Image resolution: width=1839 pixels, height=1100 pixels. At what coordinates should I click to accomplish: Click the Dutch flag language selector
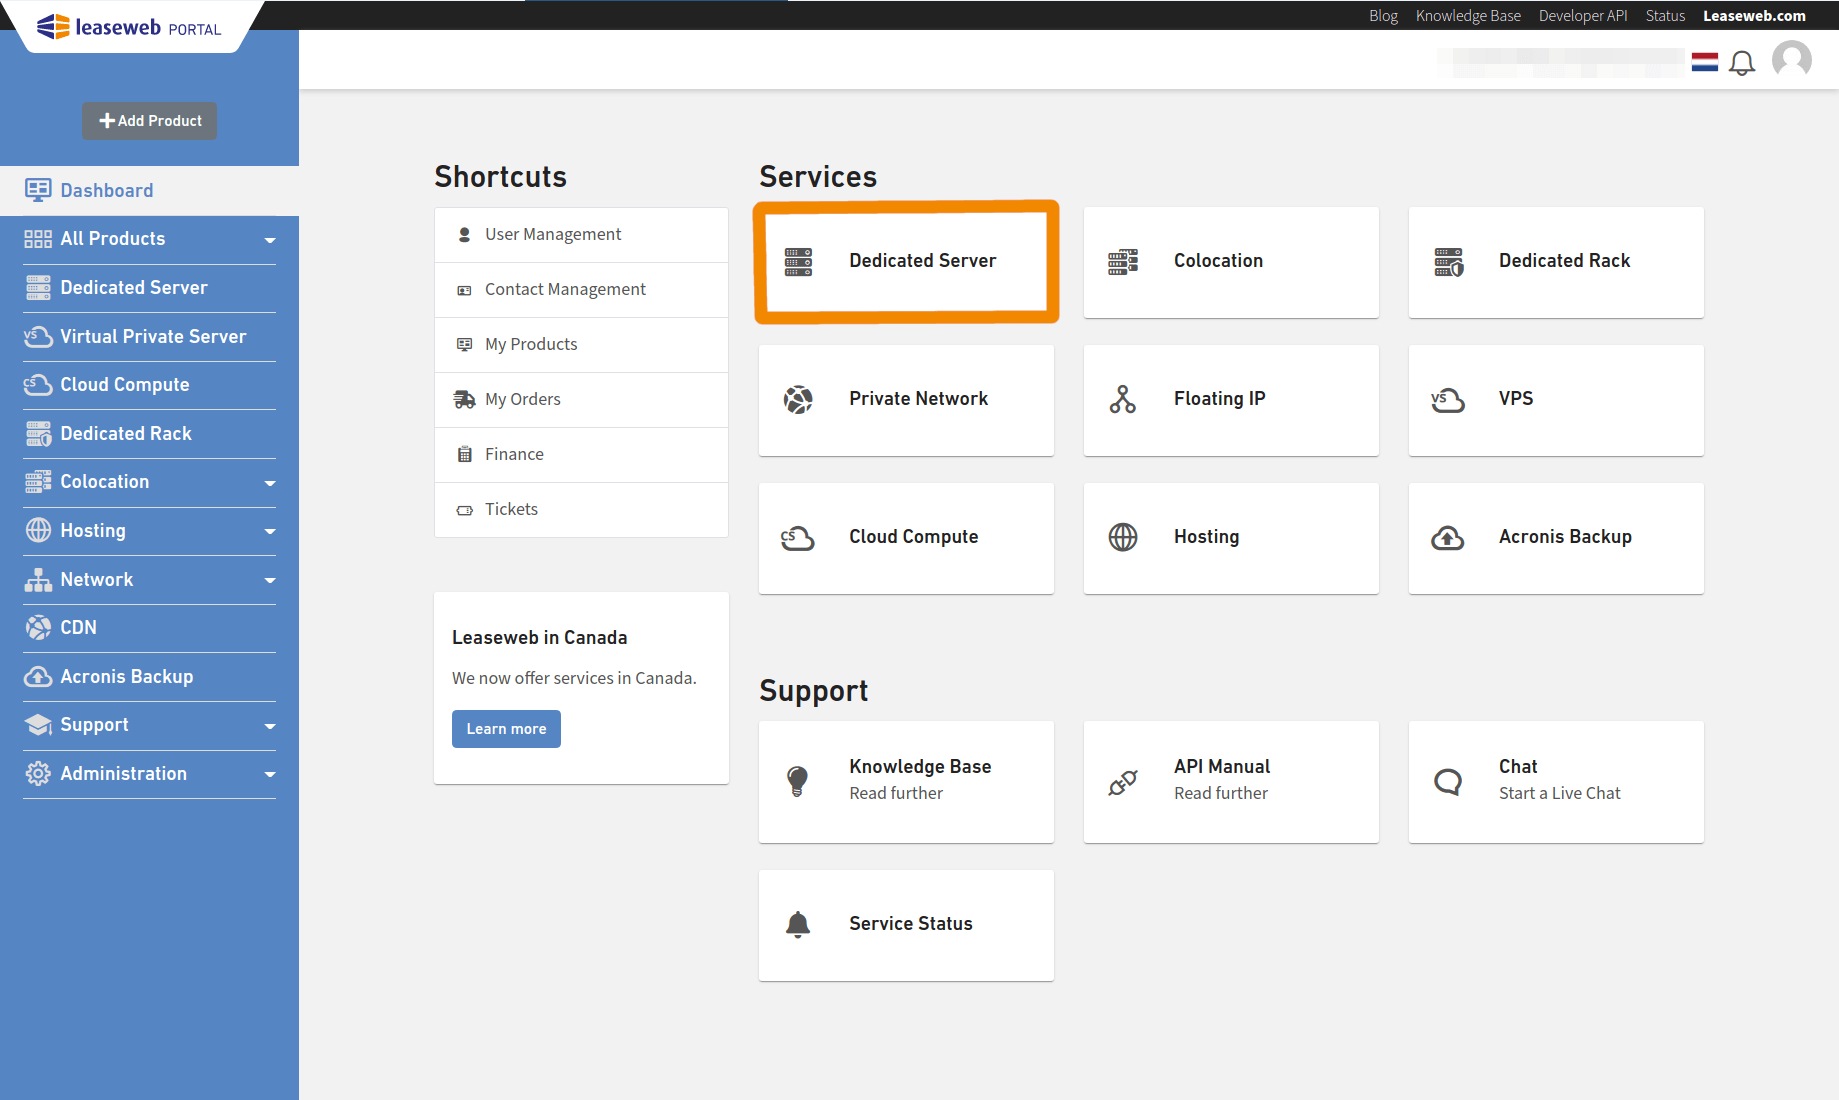(x=1704, y=61)
